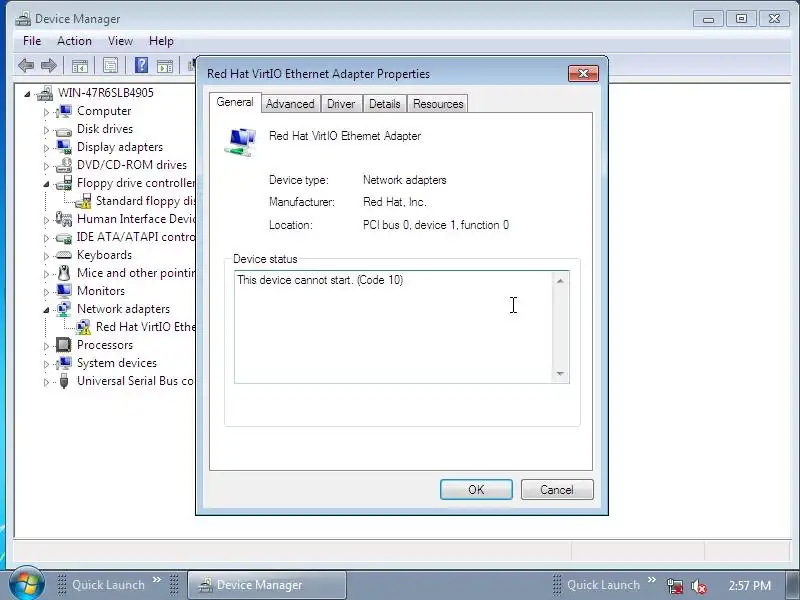Click the Back arrow in Device Manager toolbar
This screenshot has width=800, height=600.
26,65
